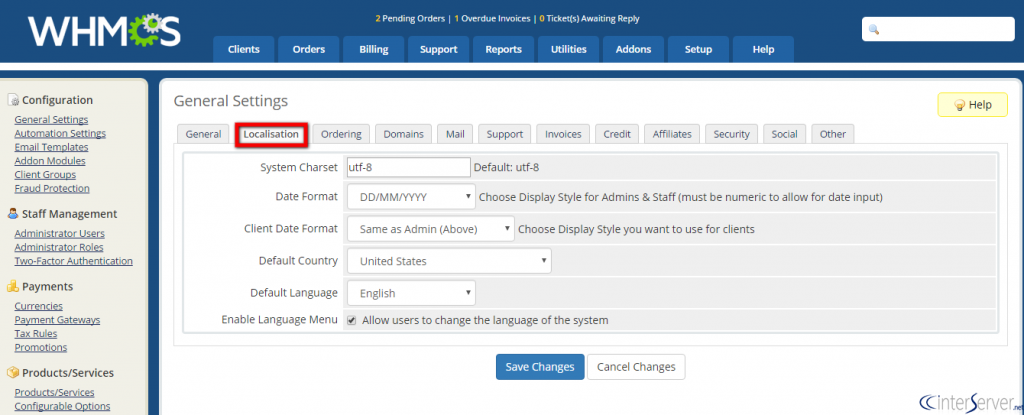Open the Clients menu
This screenshot has width=1024, height=415.
(x=244, y=49)
